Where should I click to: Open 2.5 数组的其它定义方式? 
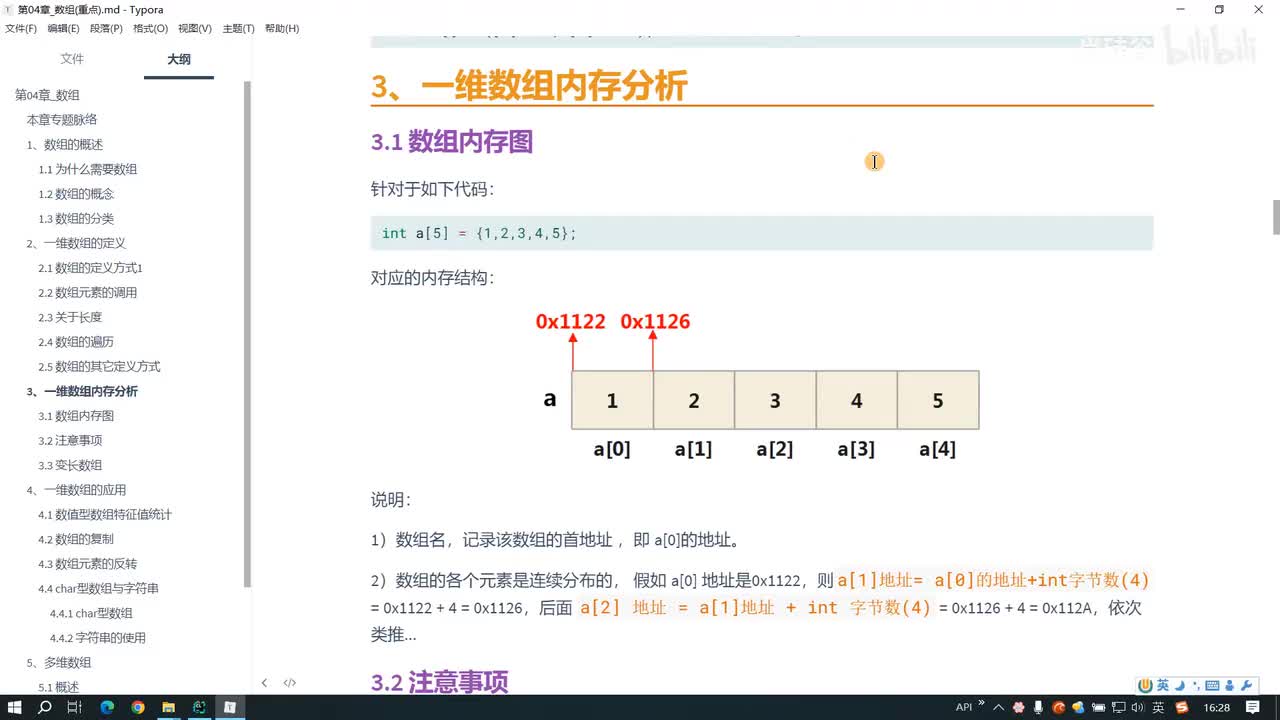coord(99,367)
